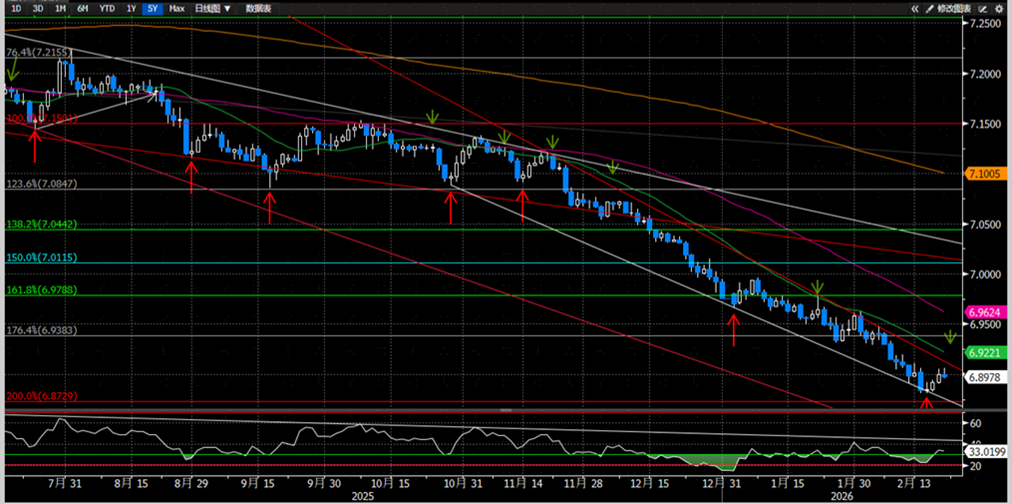
Task: Select the 100.0% Fibonacci level label
Action: click(x=41, y=119)
